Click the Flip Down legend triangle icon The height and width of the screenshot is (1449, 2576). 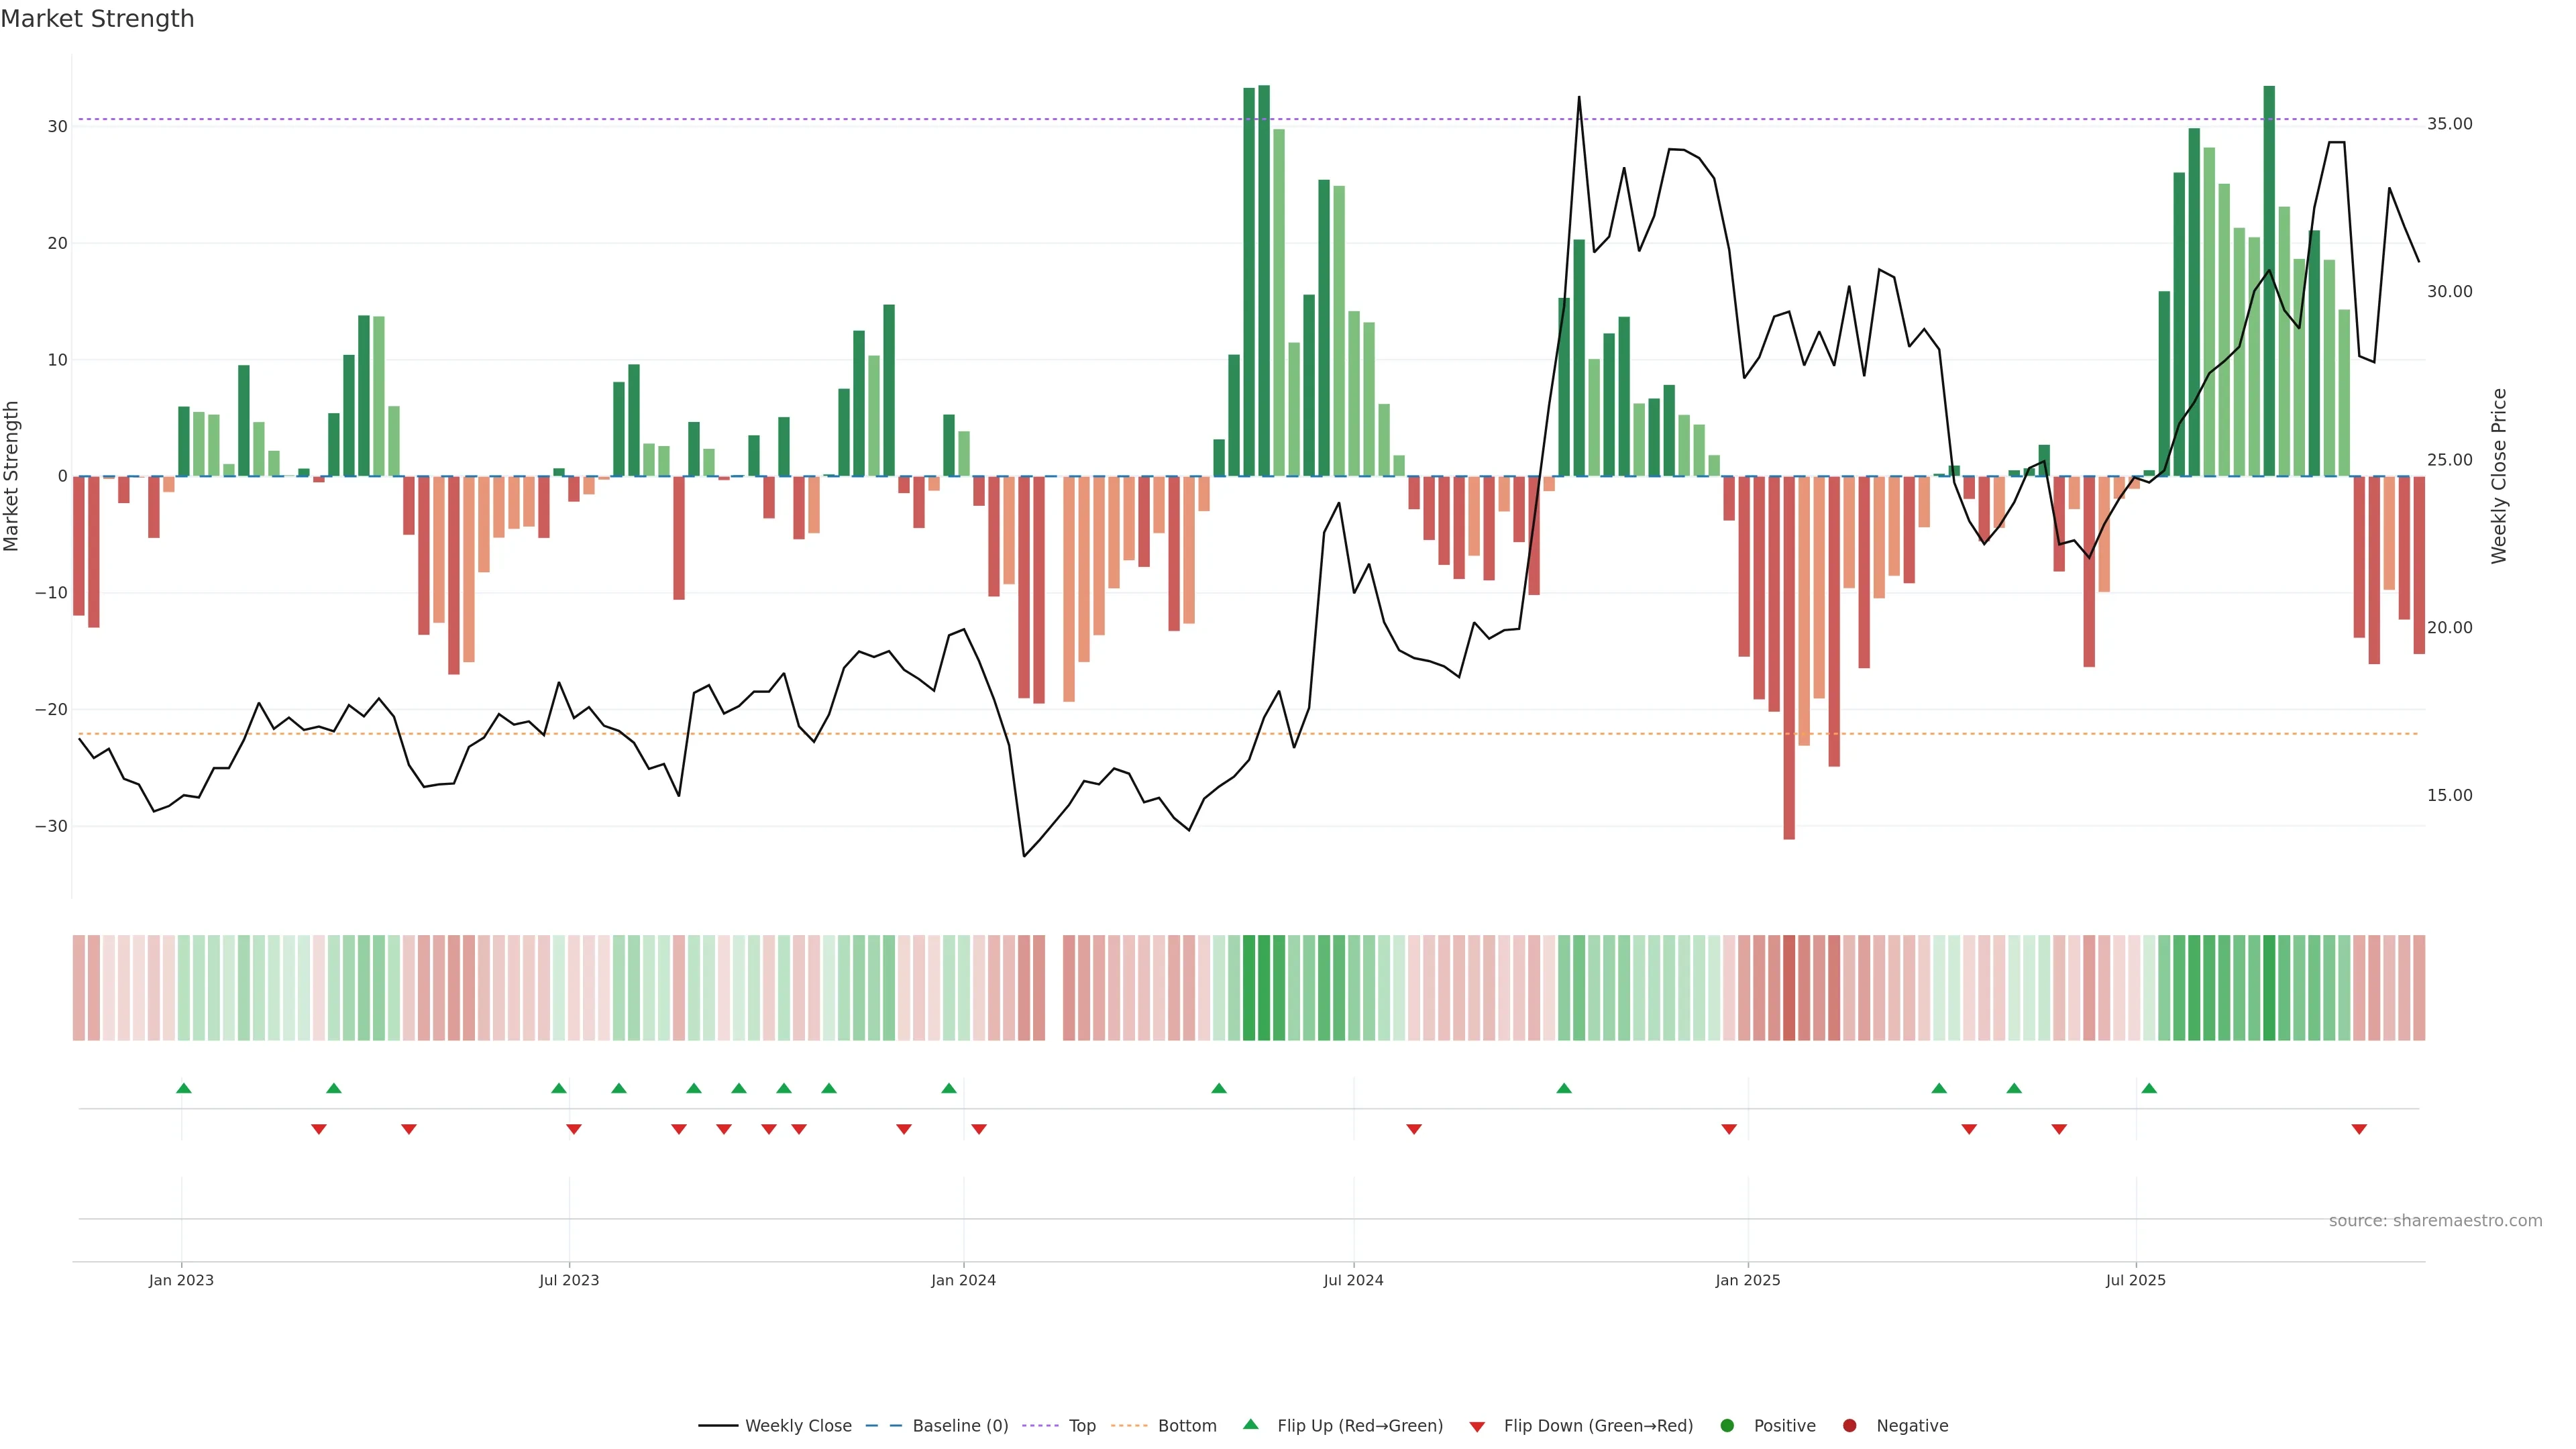pyautogui.click(x=1477, y=1426)
